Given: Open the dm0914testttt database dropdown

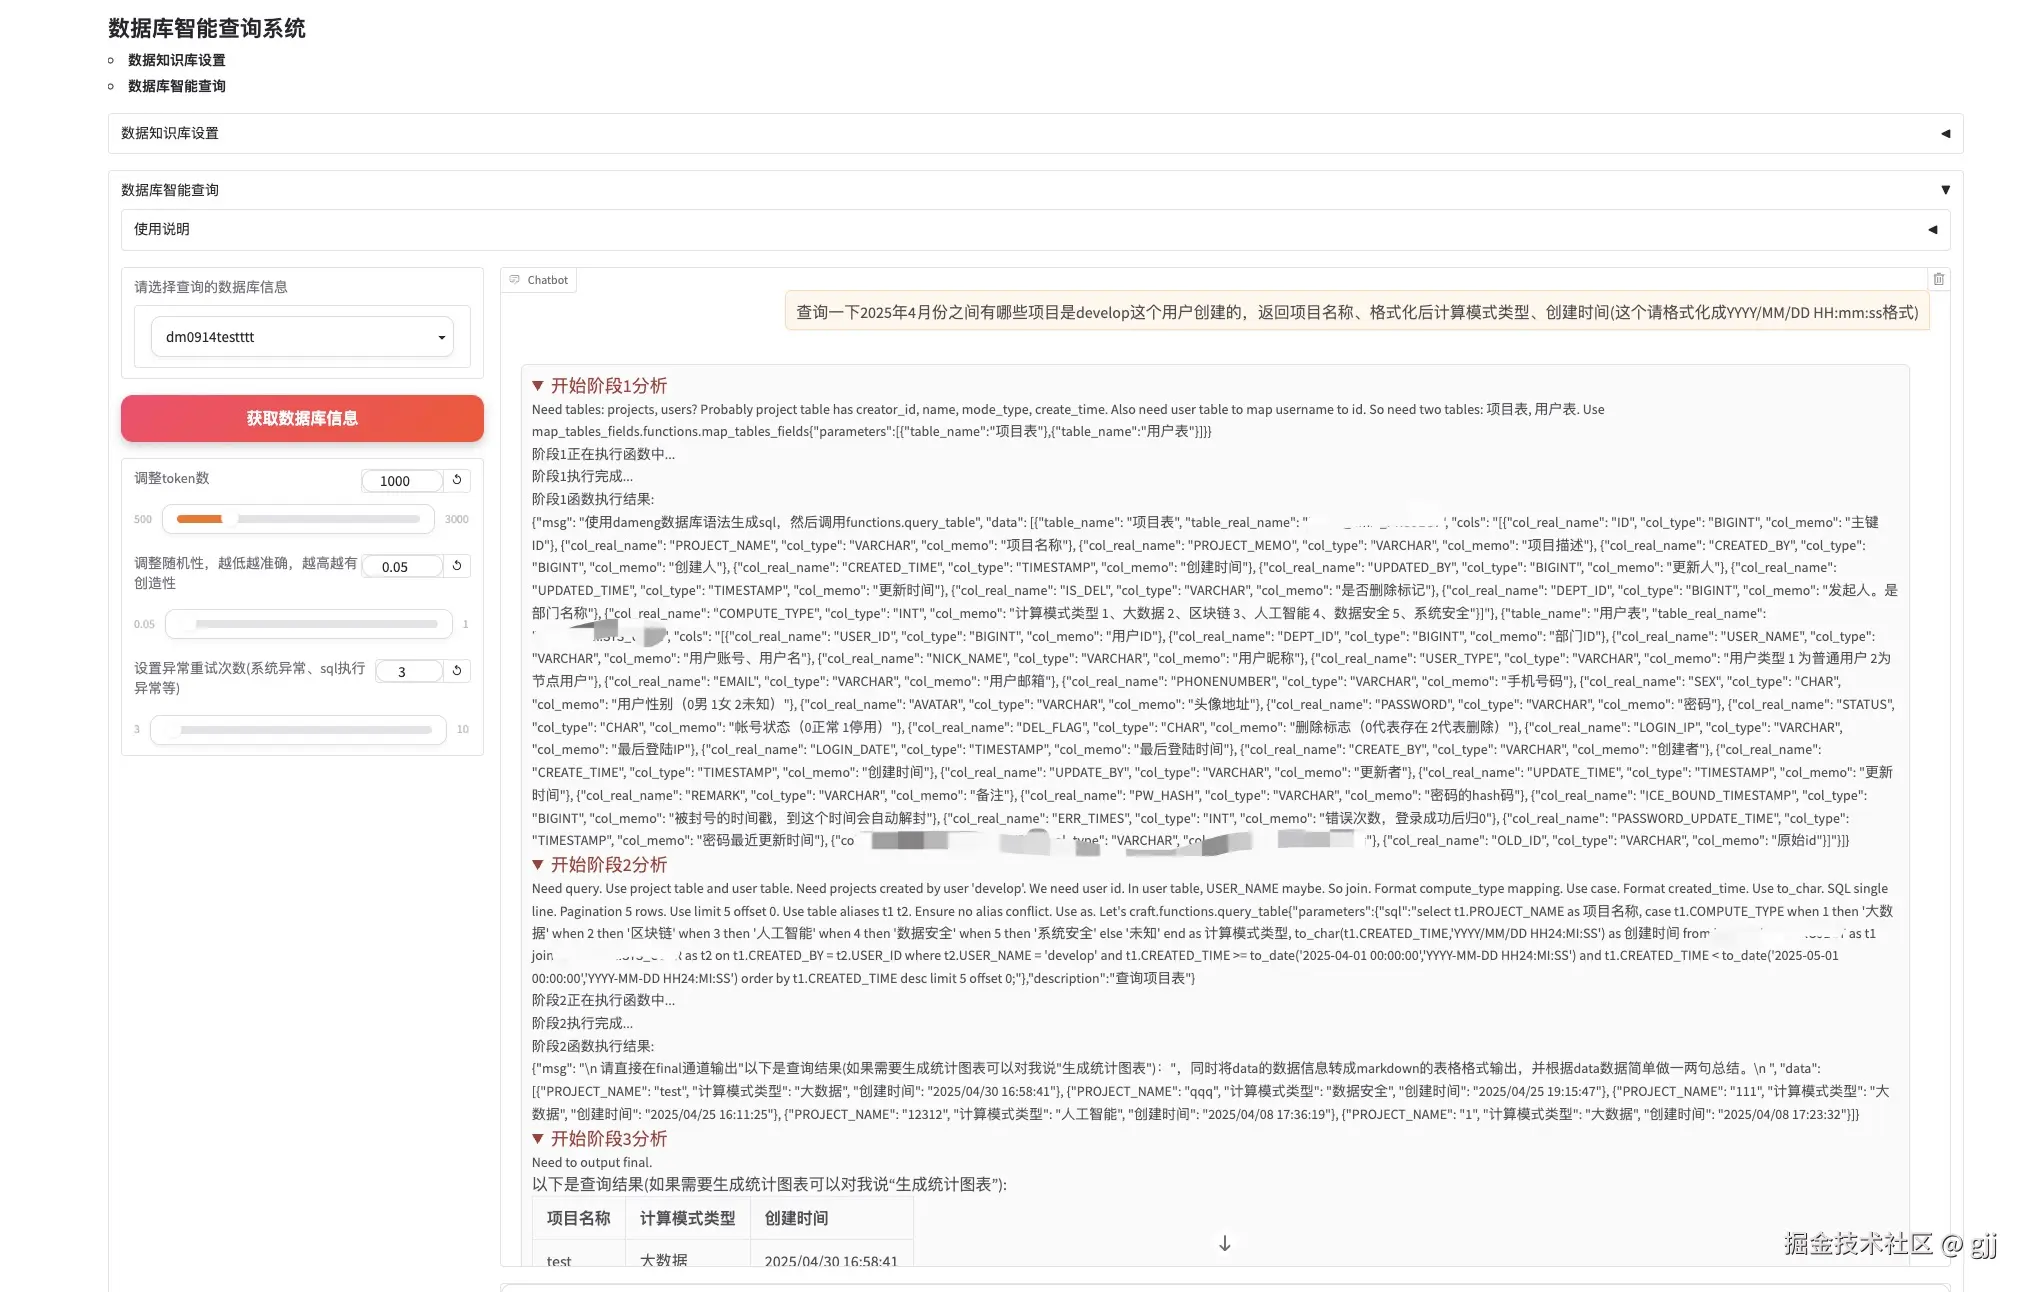Looking at the screenshot, I should [x=302, y=337].
